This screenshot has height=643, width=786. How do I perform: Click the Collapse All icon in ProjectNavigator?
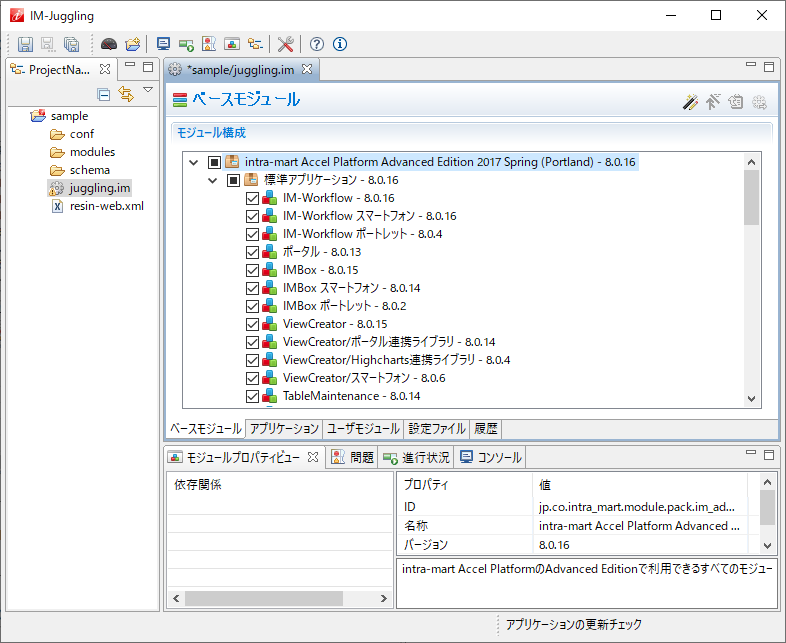click(x=104, y=94)
